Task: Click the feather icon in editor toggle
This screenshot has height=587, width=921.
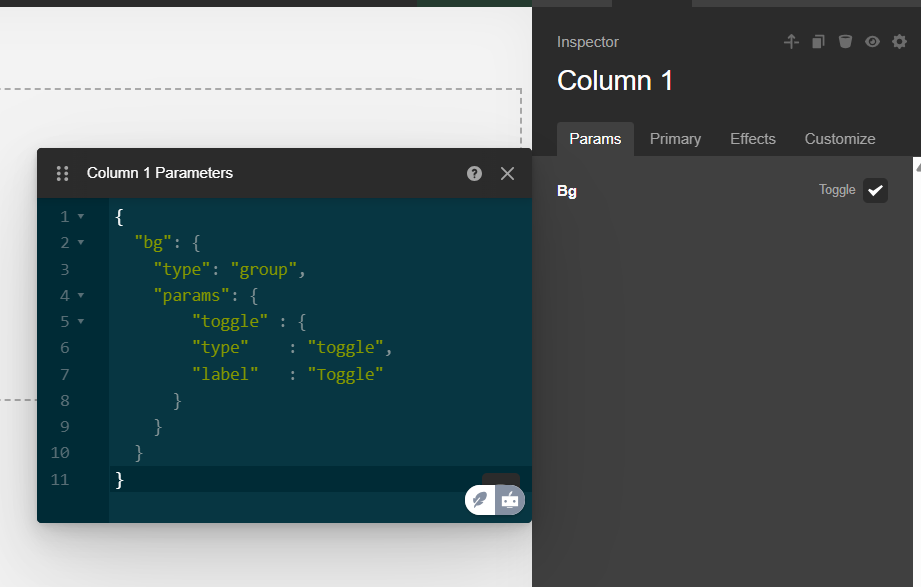Action: click(x=480, y=500)
